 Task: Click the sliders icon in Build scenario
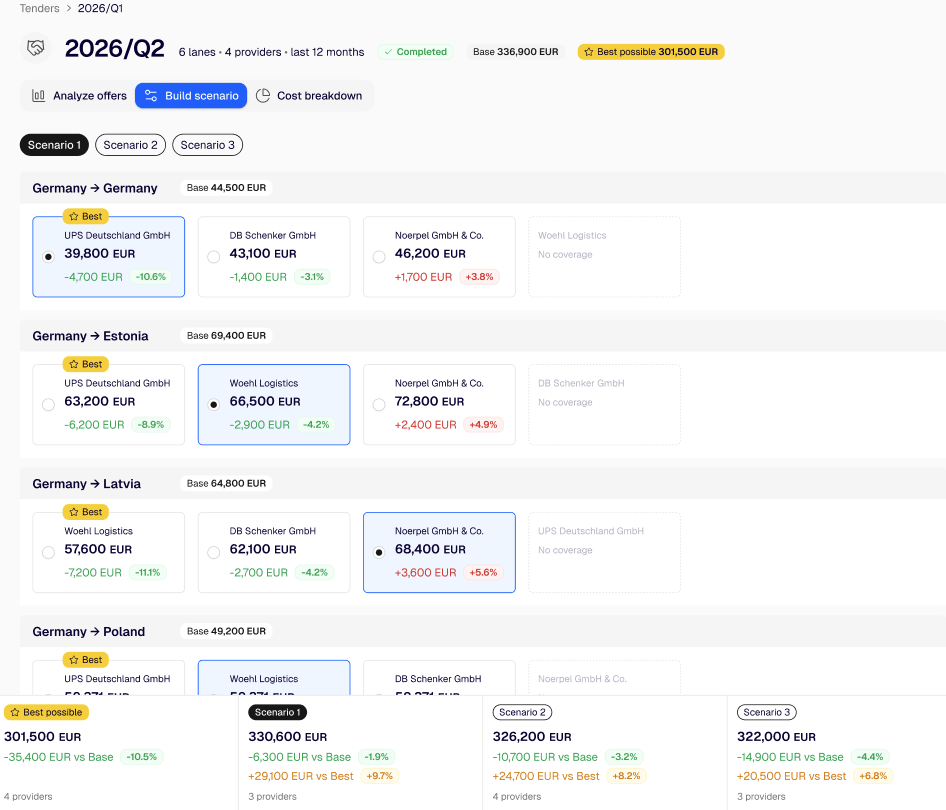[151, 96]
